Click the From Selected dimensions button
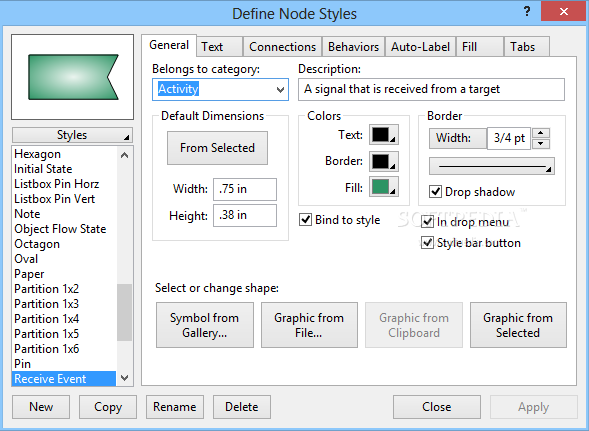The image size is (589, 431). pyautogui.click(x=217, y=148)
